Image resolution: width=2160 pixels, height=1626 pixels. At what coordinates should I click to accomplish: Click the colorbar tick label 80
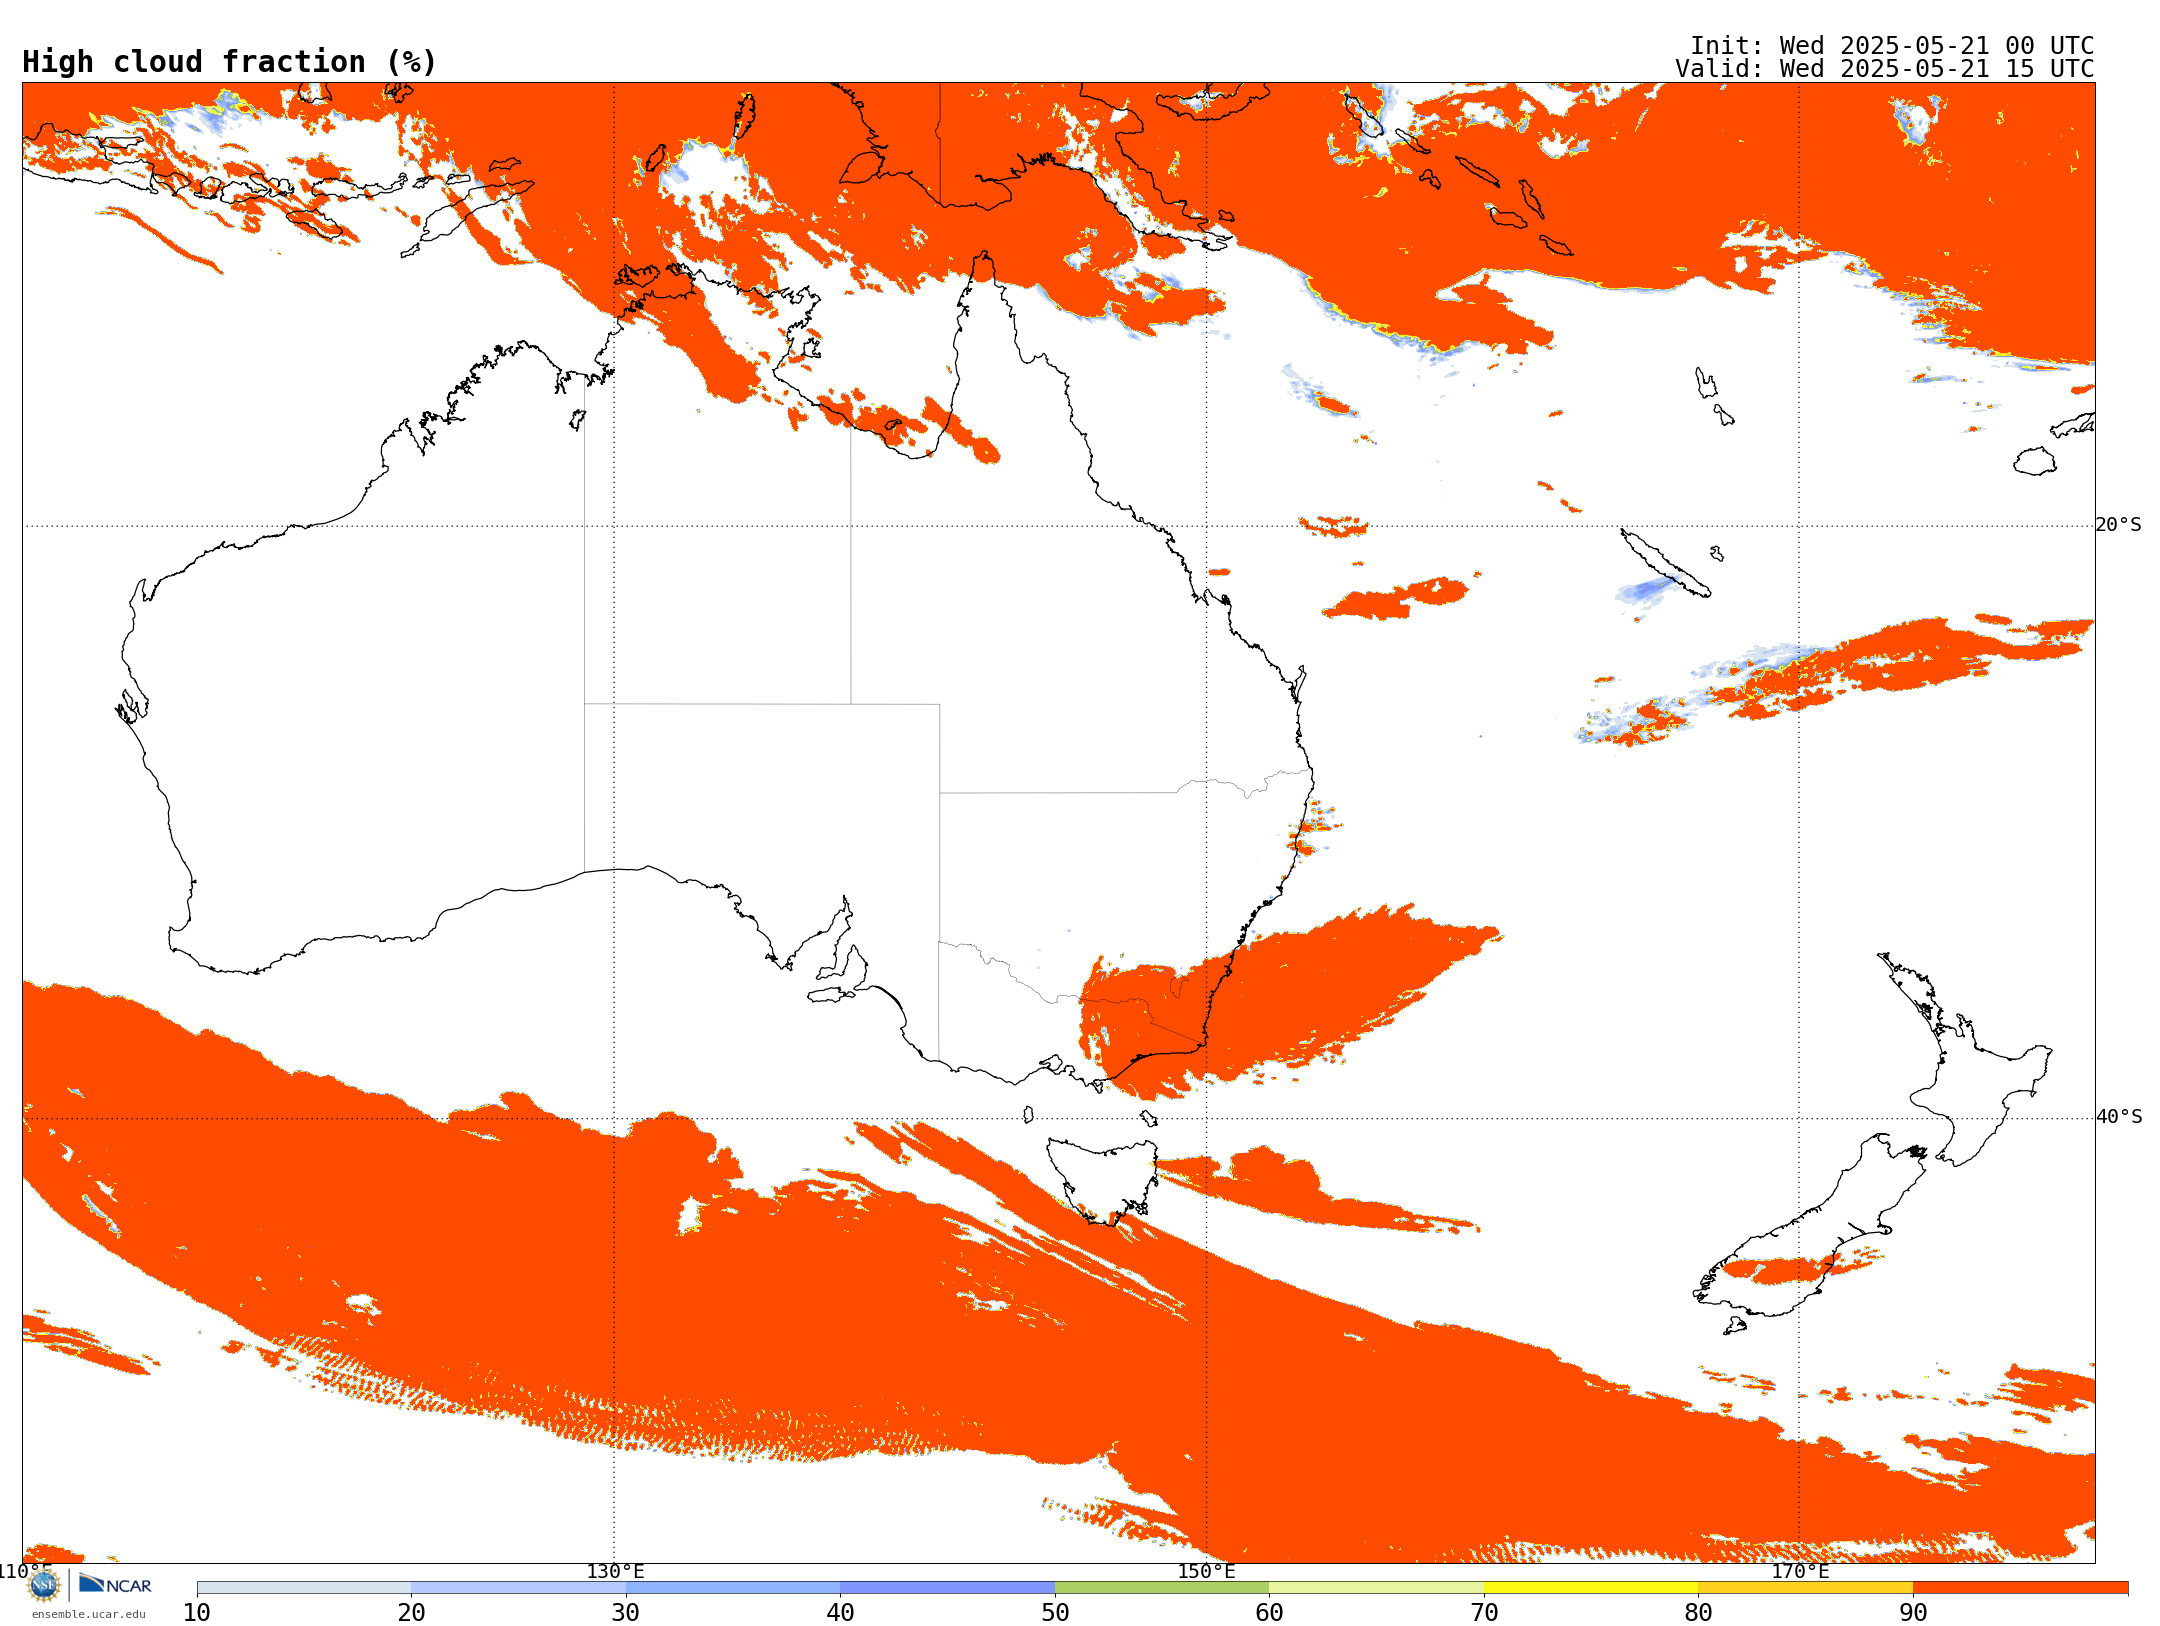1698,1613
